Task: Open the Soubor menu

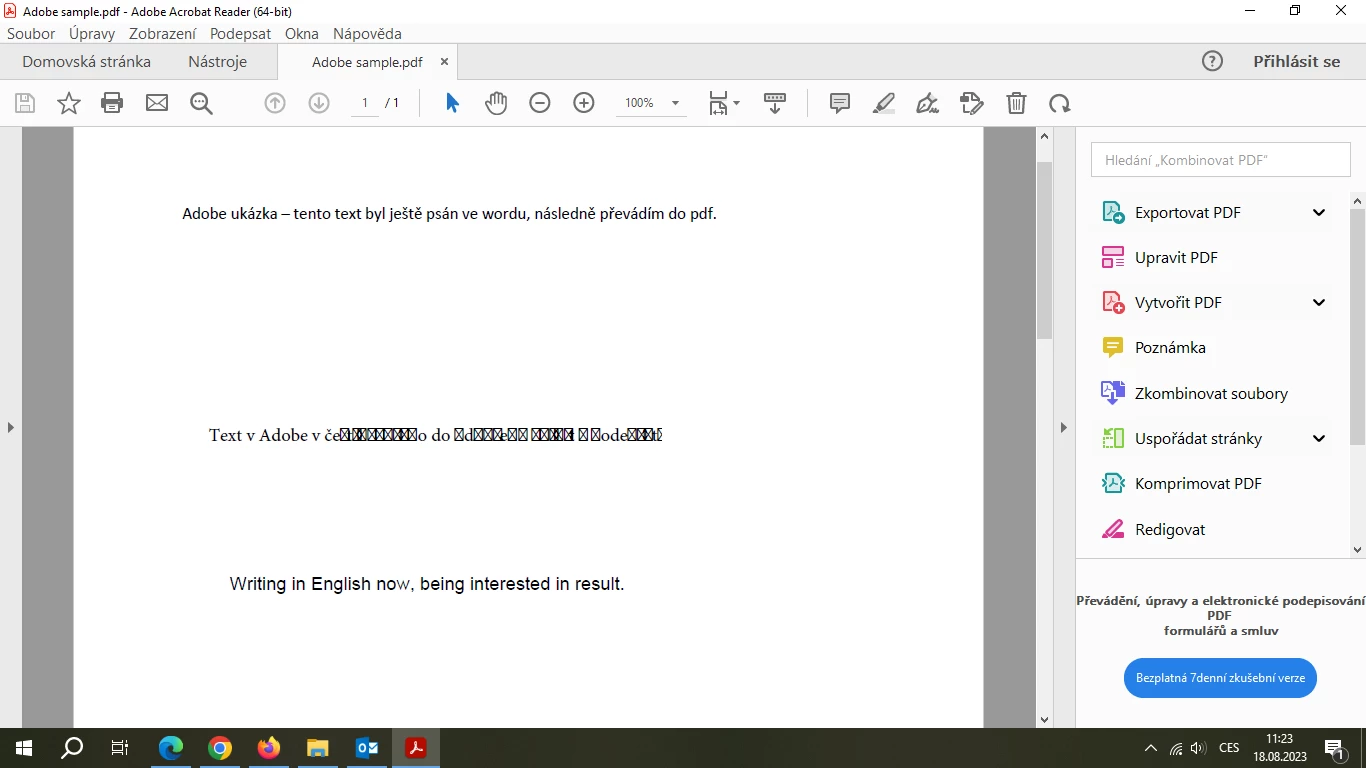Action: [31, 33]
